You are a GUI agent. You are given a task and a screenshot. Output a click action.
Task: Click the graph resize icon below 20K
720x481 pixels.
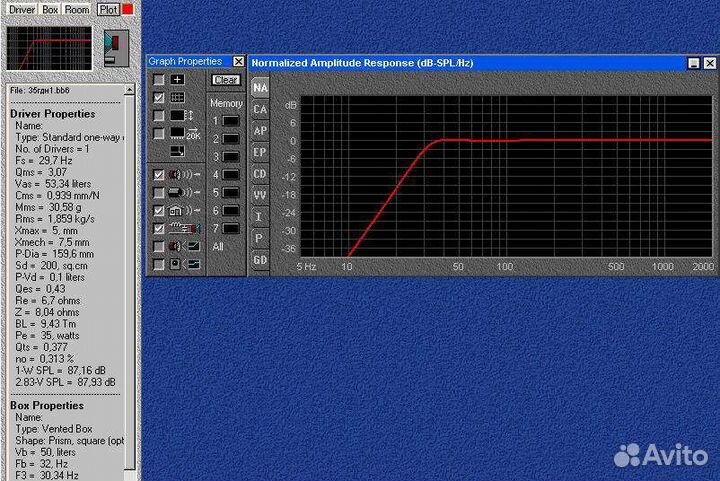(177, 151)
